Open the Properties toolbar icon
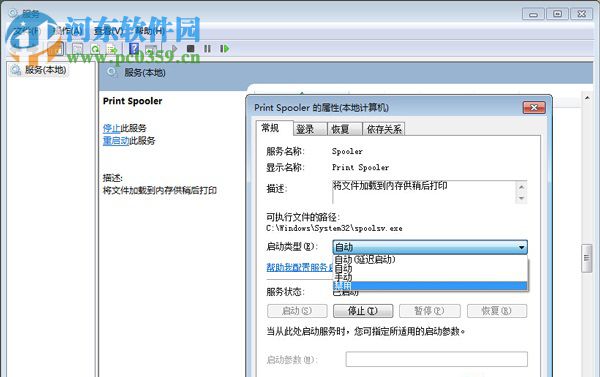 tap(77, 49)
